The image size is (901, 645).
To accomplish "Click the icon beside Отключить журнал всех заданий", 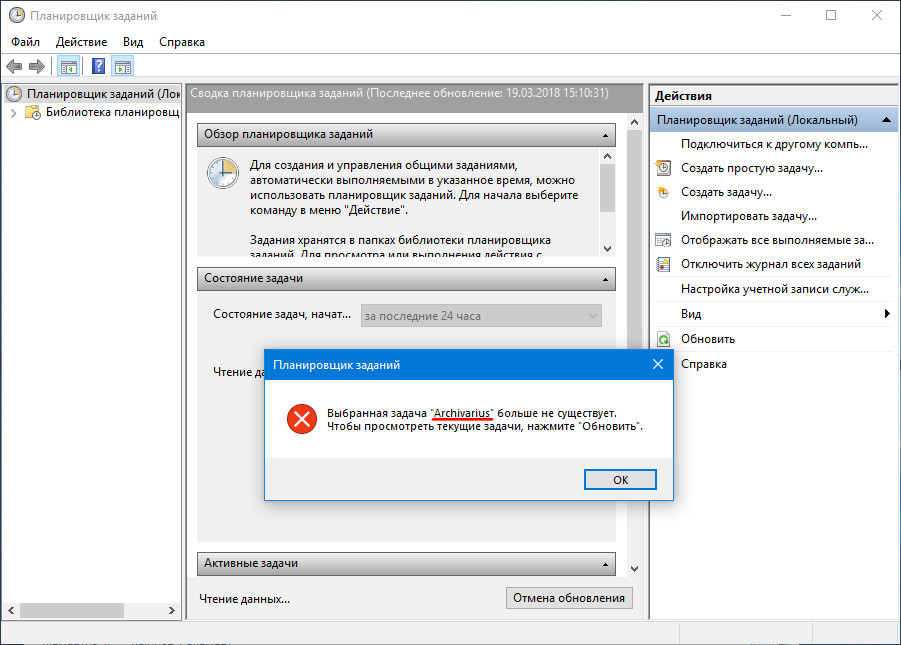I will click(x=663, y=264).
